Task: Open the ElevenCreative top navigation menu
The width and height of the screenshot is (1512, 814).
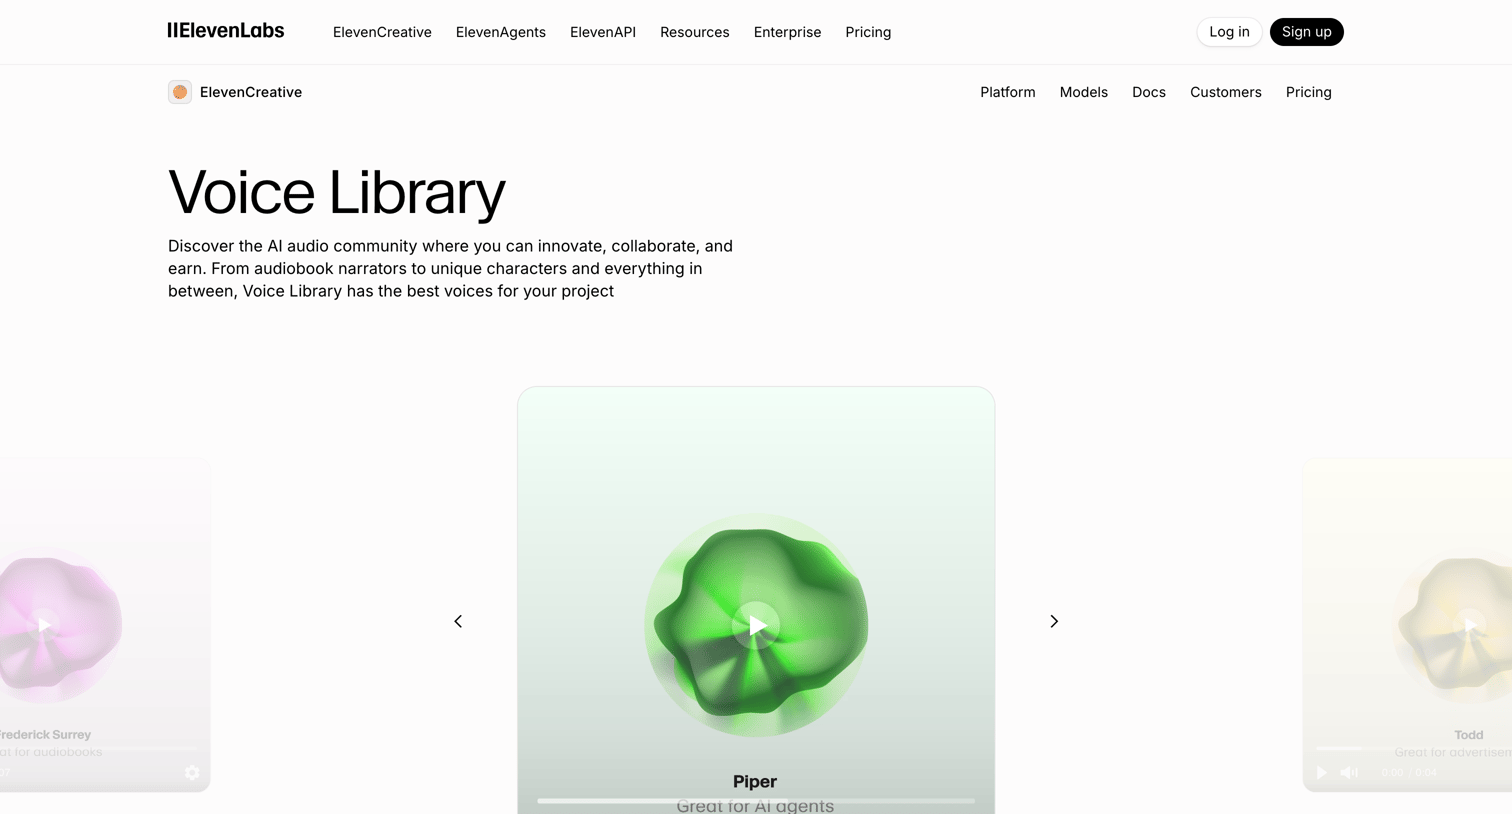Action: (382, 32)
